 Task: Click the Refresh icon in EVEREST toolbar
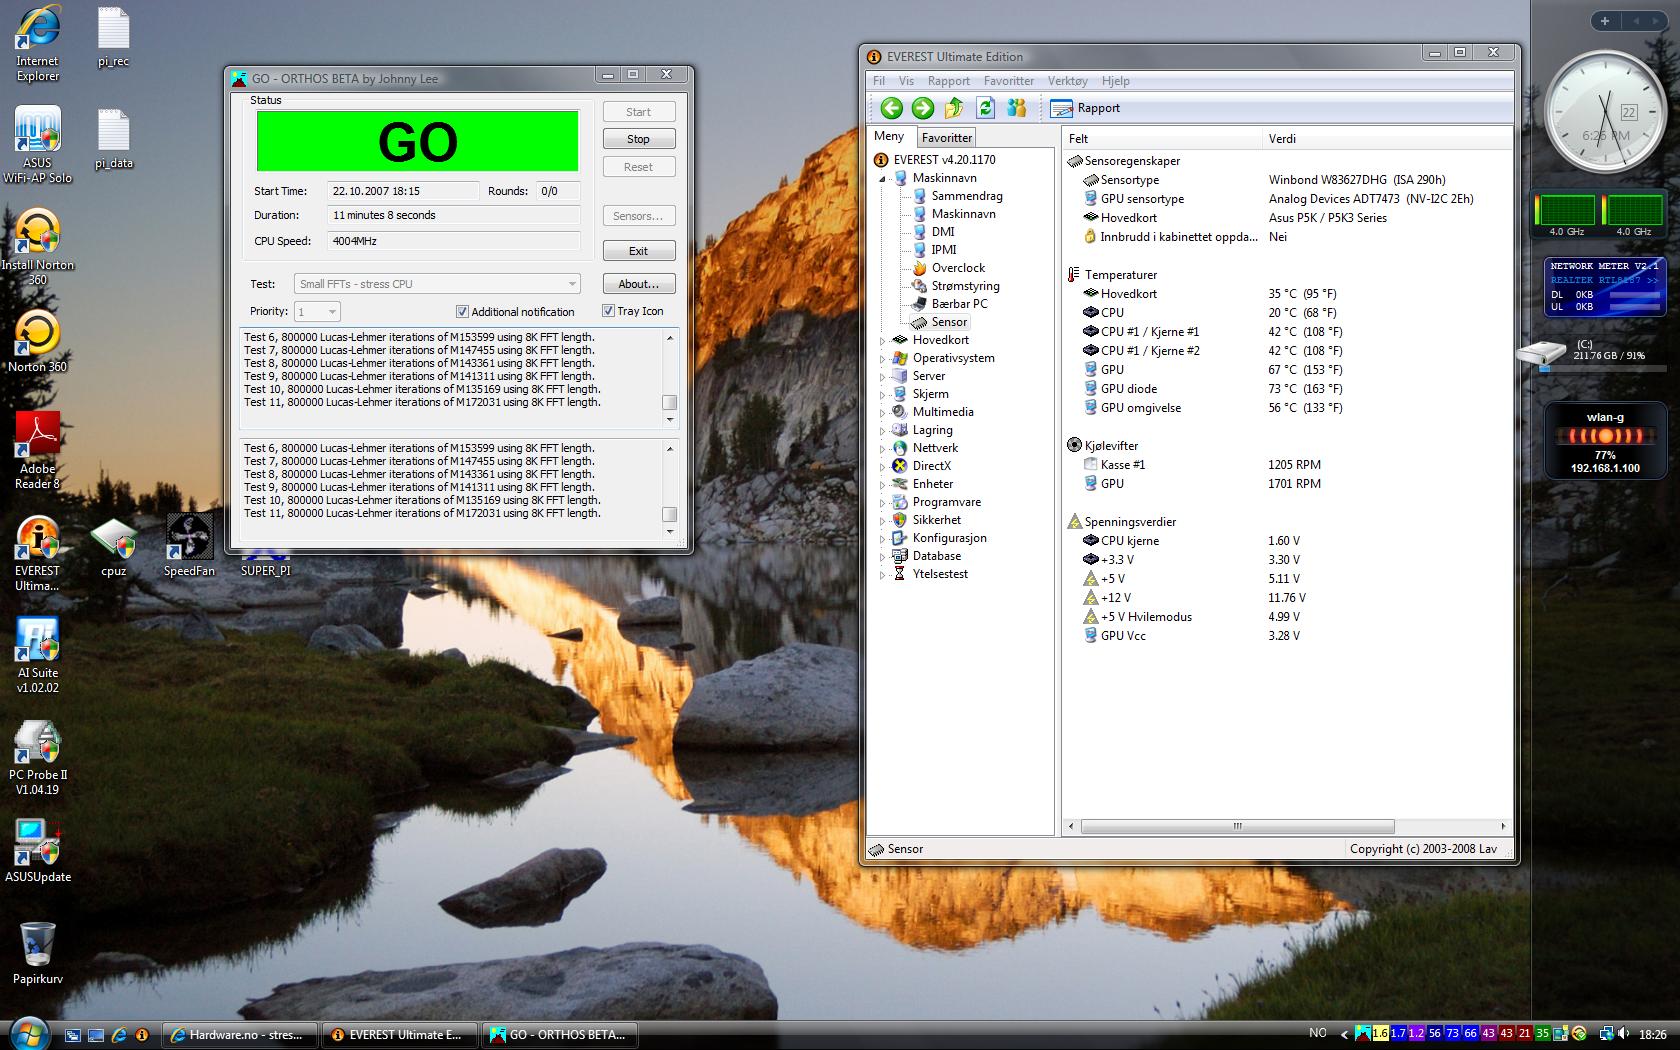tap(985, 108)
